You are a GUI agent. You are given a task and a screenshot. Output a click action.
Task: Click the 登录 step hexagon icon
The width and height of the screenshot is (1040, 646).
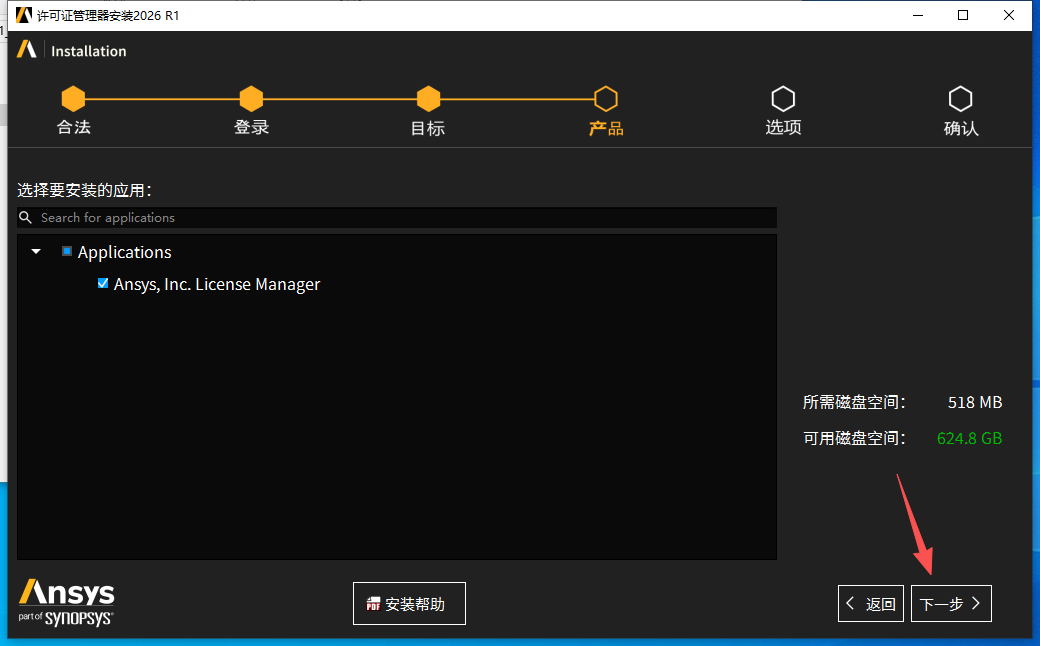coord(251,99)
